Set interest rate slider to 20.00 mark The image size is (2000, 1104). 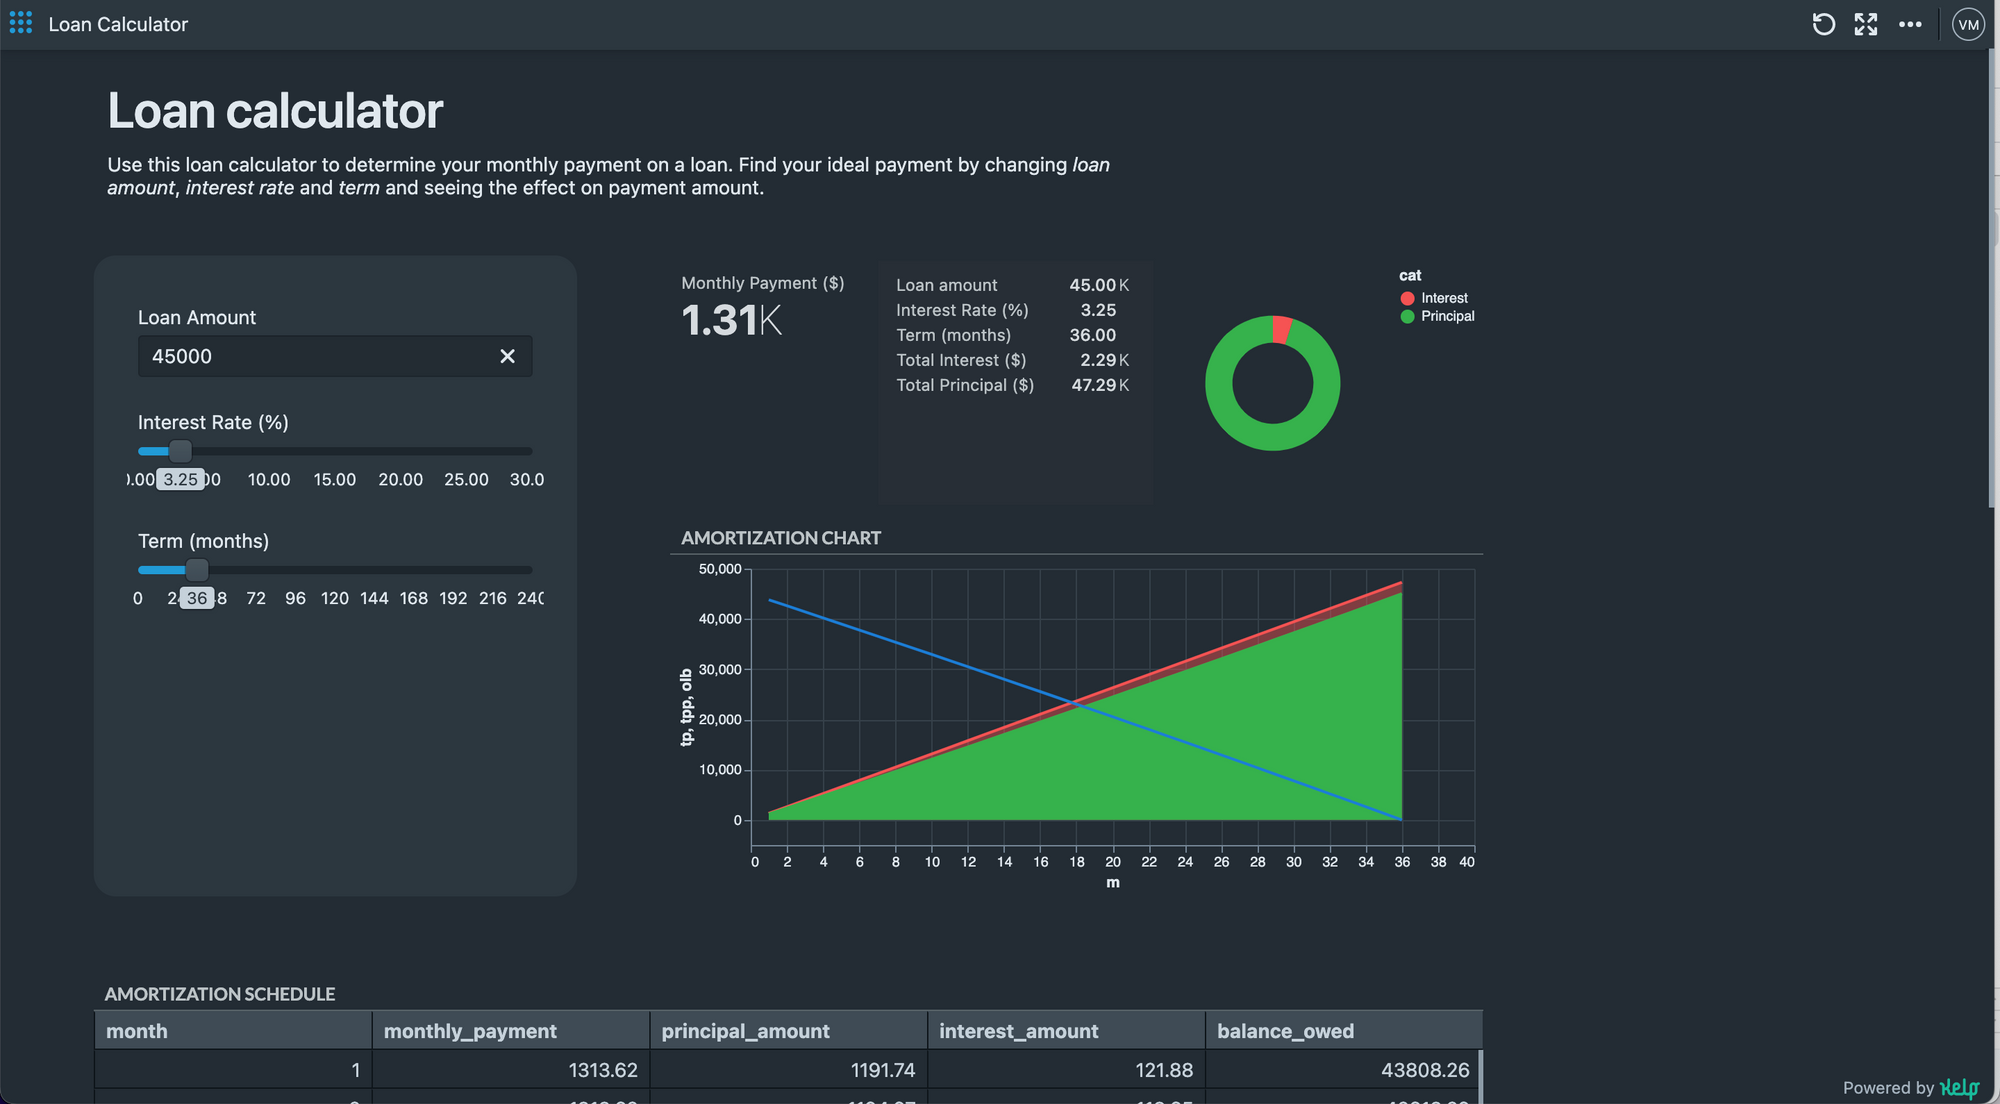coord(400,451)
